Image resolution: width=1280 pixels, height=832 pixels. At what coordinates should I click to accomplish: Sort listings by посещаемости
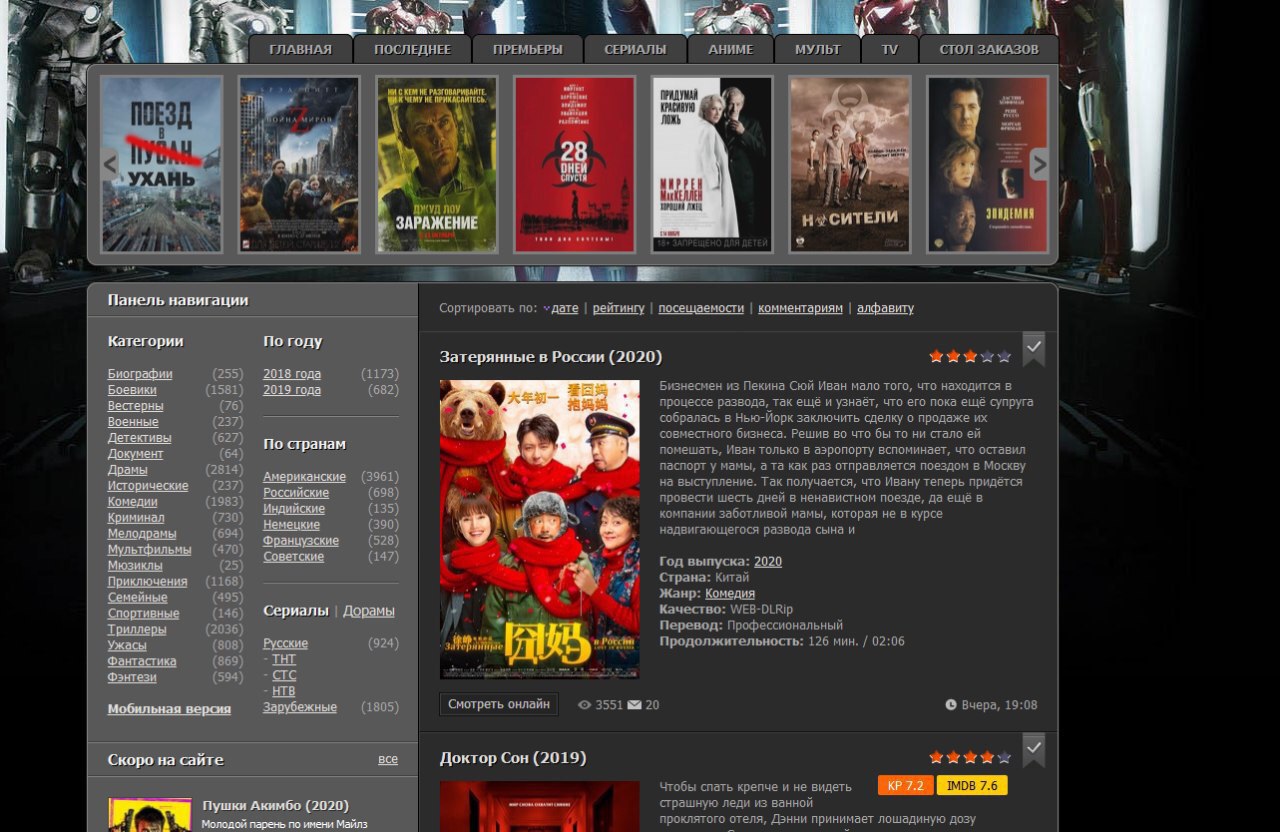pyautogui.click(x=701, y=308)
